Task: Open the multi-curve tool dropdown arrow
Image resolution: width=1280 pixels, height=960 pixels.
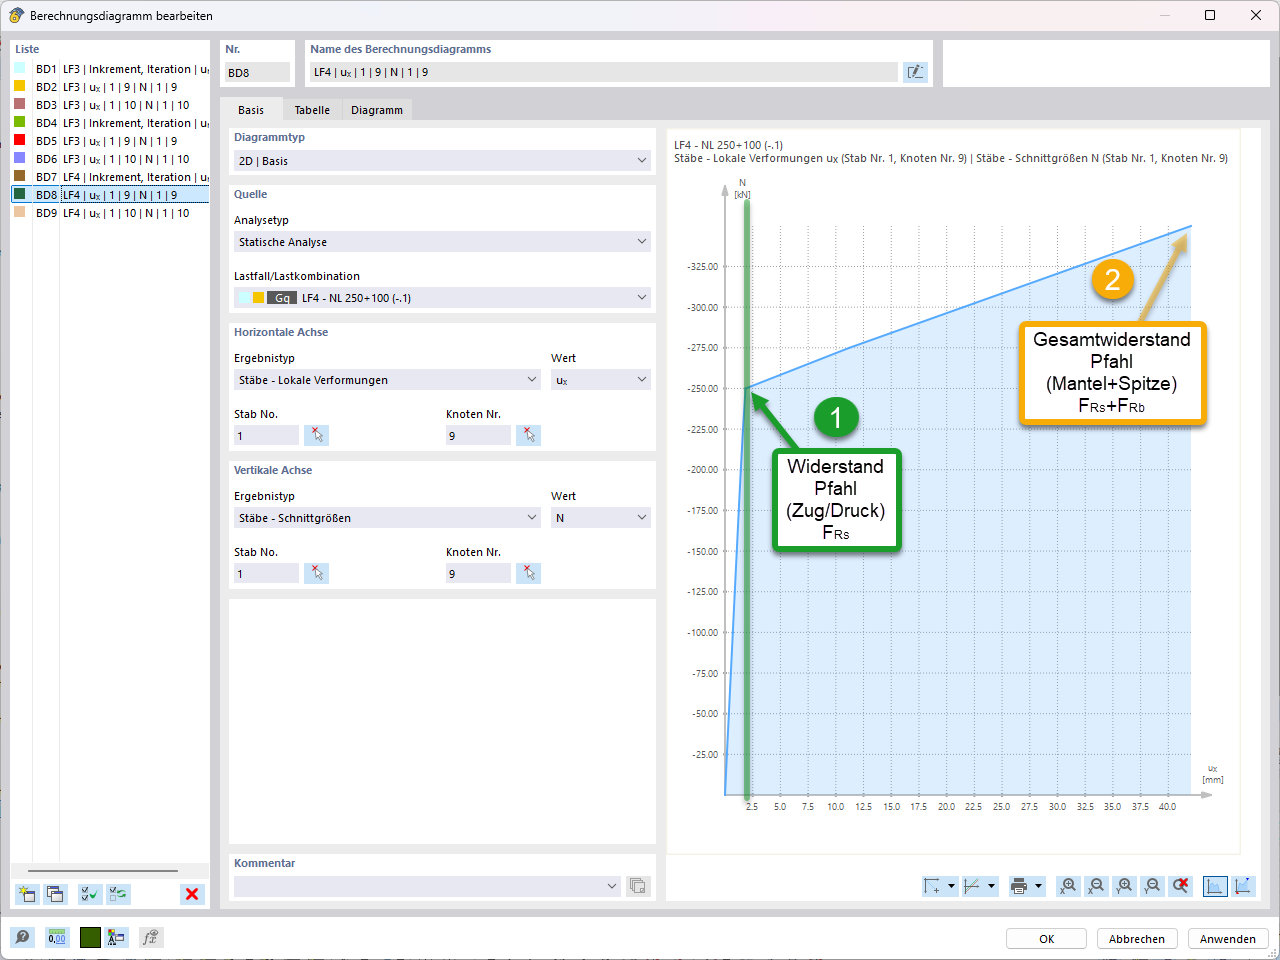Action: pos(991,886)
